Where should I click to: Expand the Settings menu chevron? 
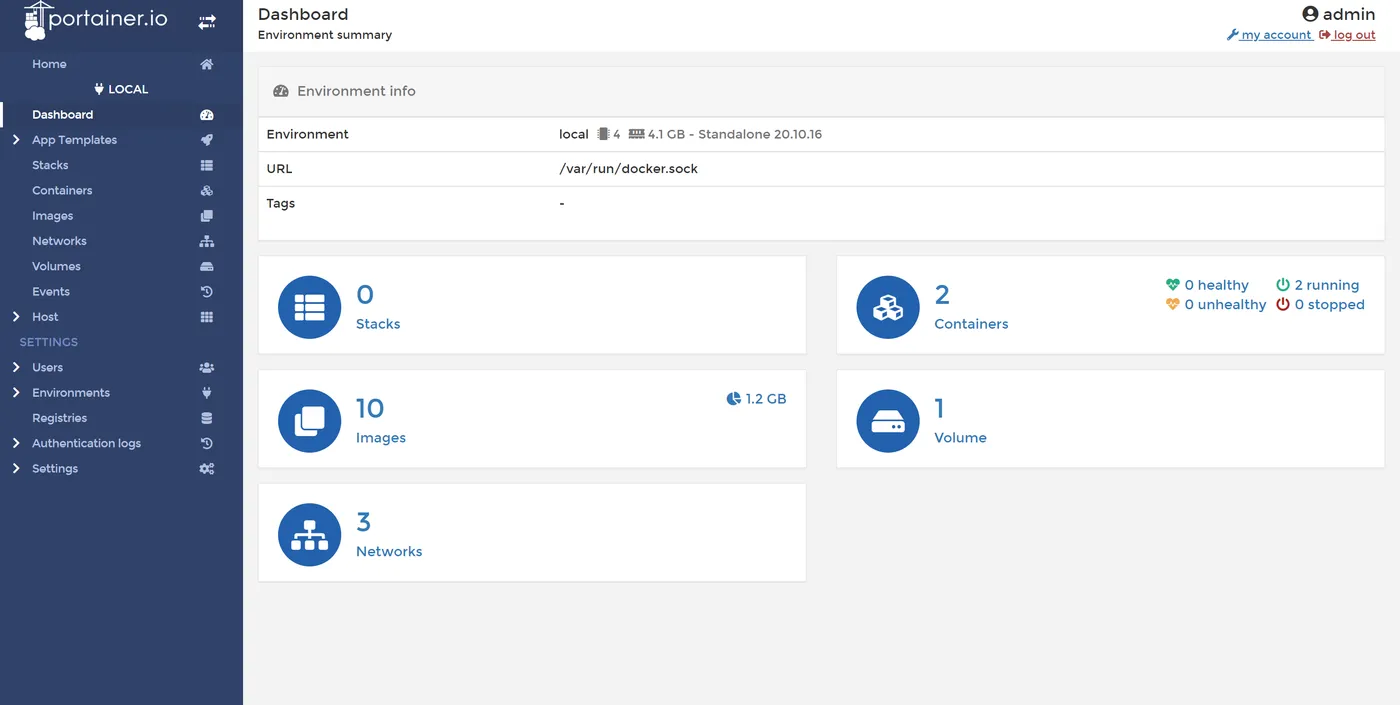tap(16, 469)
